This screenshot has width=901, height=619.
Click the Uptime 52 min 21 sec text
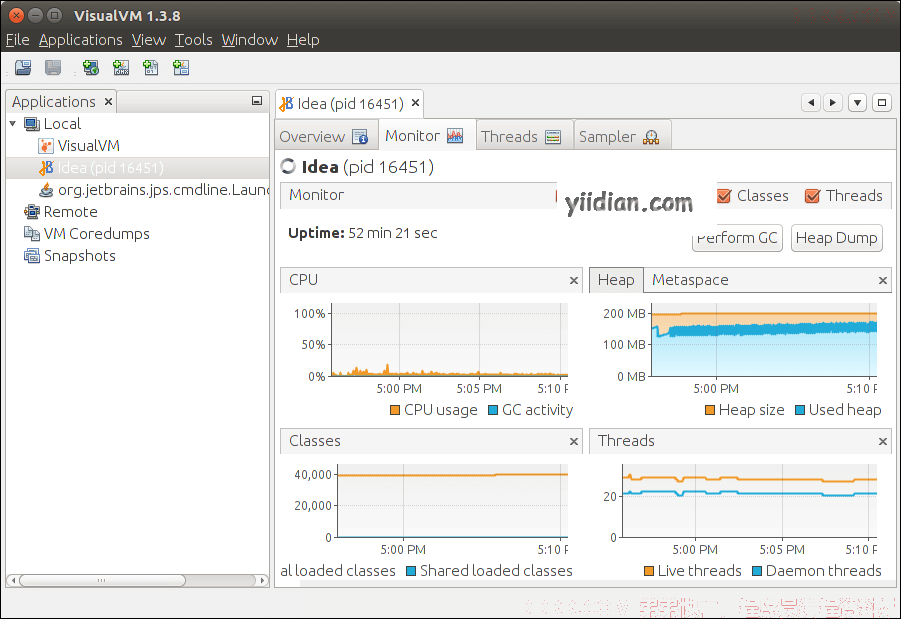click(363, 233)
